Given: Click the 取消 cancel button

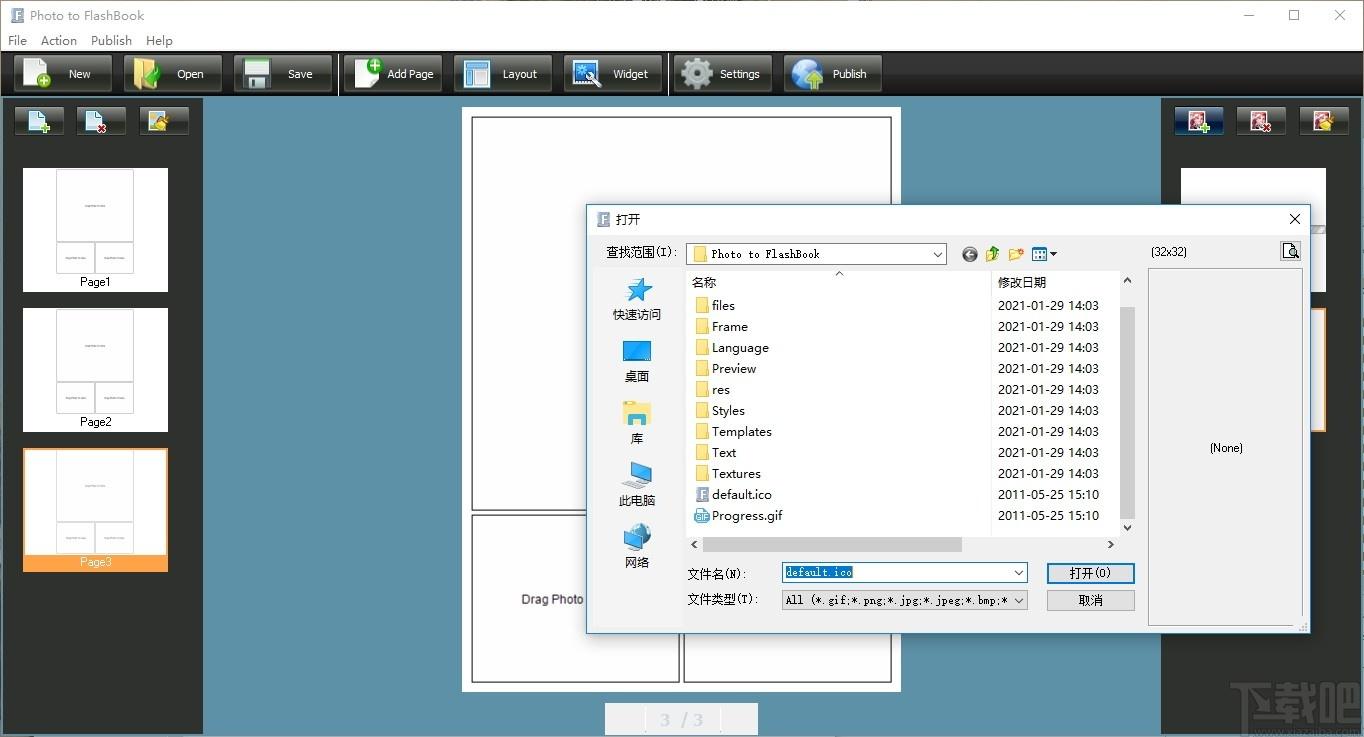Looking at the screenshot, I should [x=1090, y=600].
